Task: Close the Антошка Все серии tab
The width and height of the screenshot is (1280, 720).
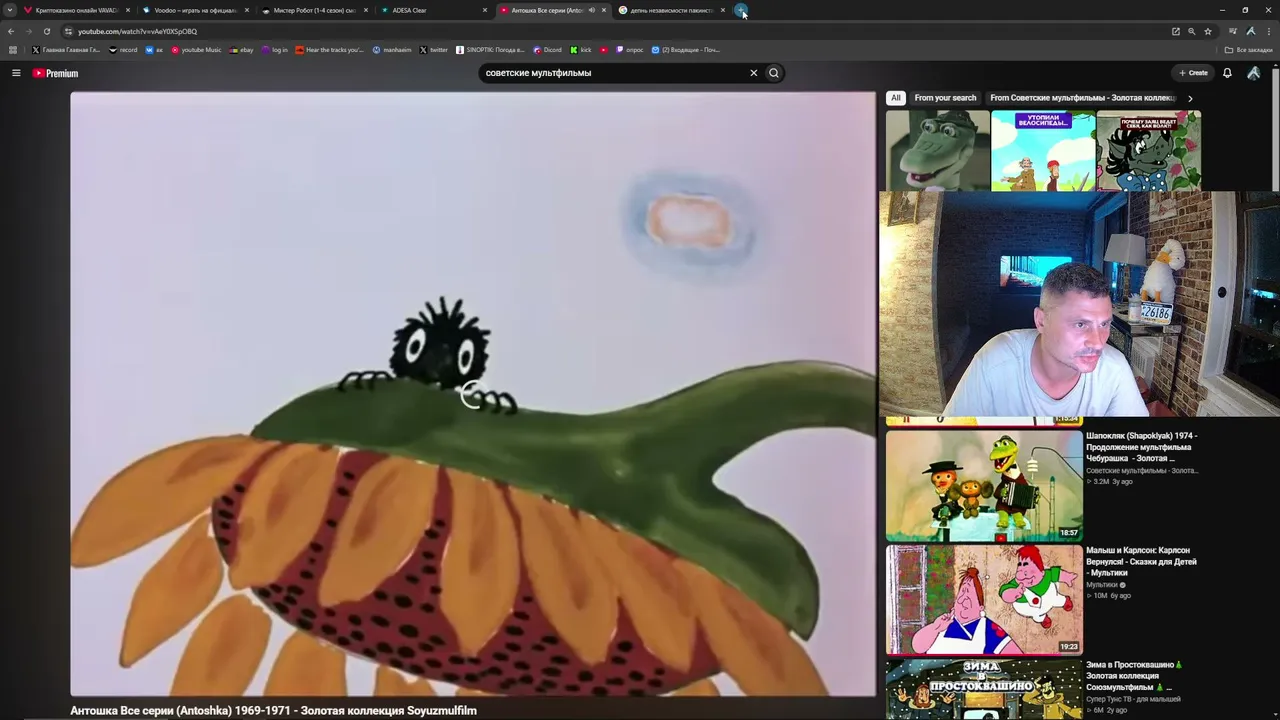Action: click(x=604, y=10)
